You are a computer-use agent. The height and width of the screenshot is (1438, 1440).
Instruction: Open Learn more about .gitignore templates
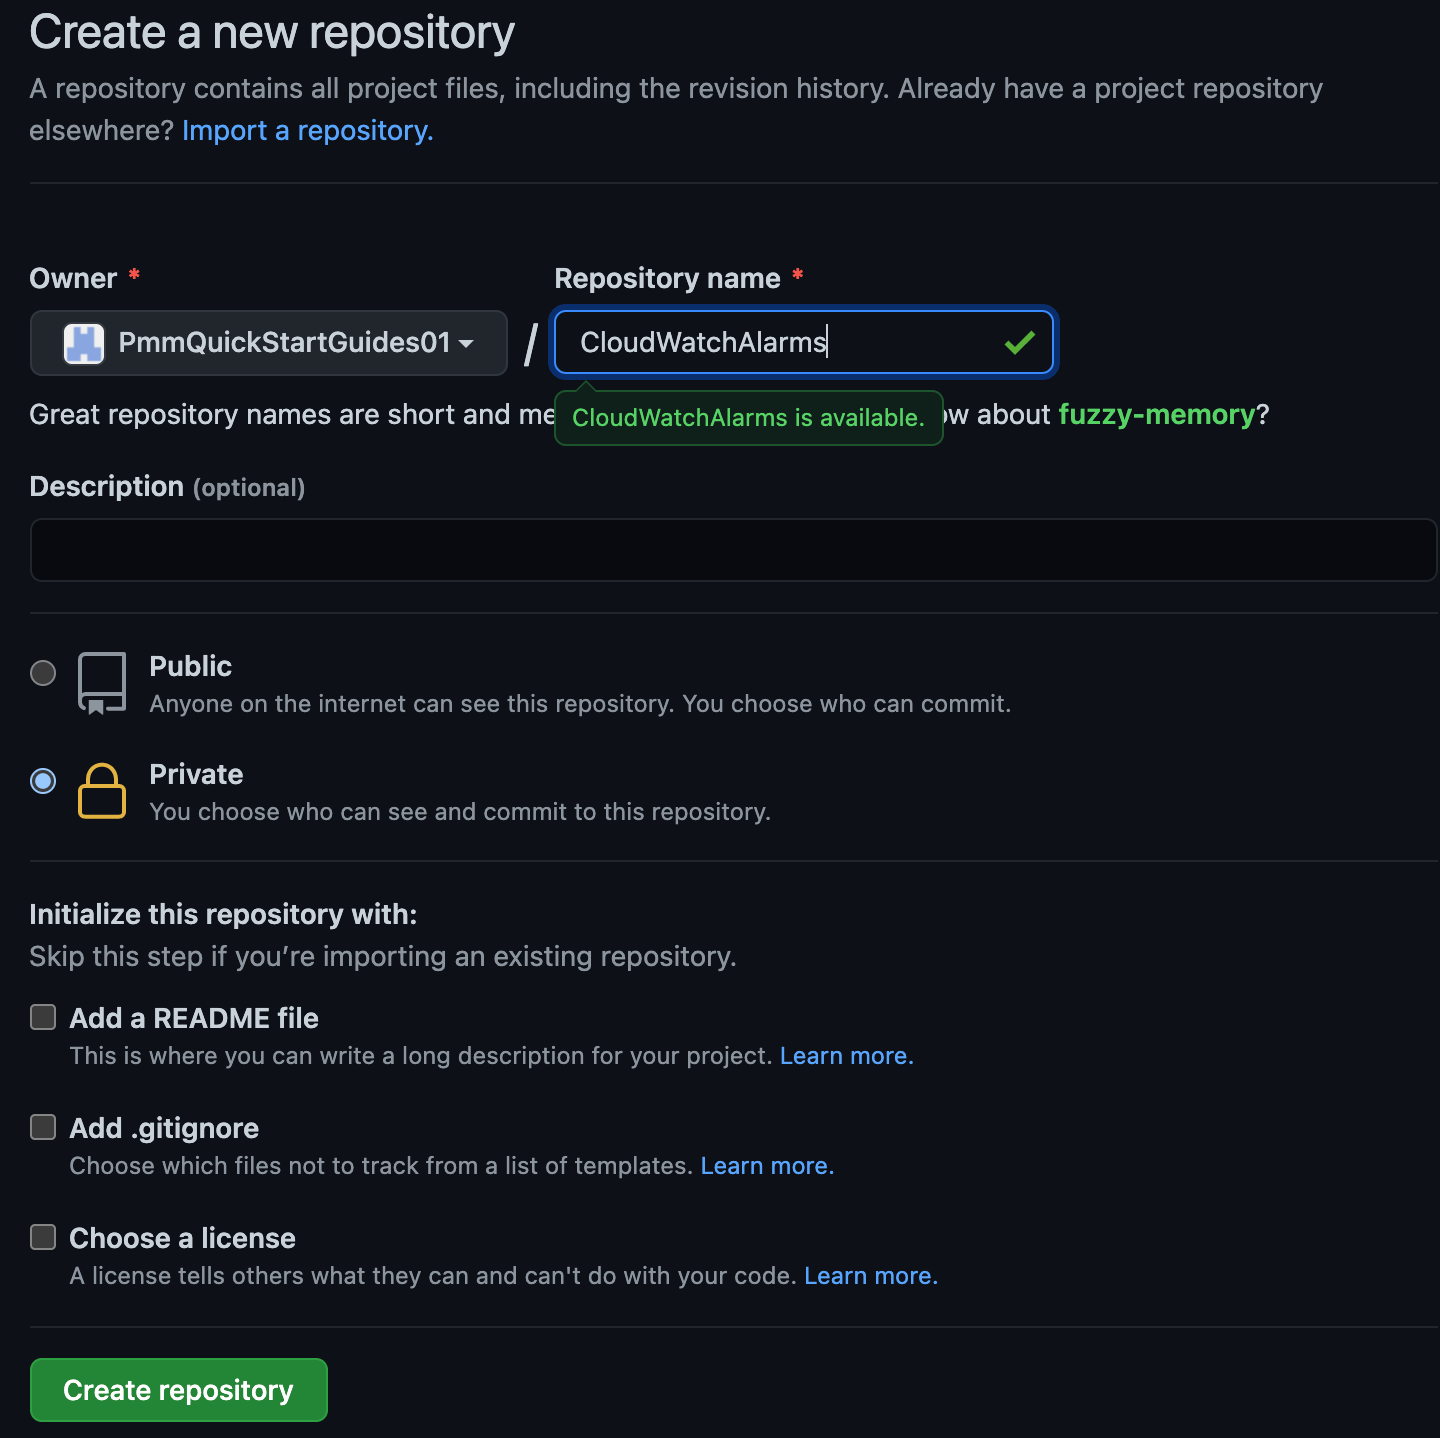[766, 1165]
